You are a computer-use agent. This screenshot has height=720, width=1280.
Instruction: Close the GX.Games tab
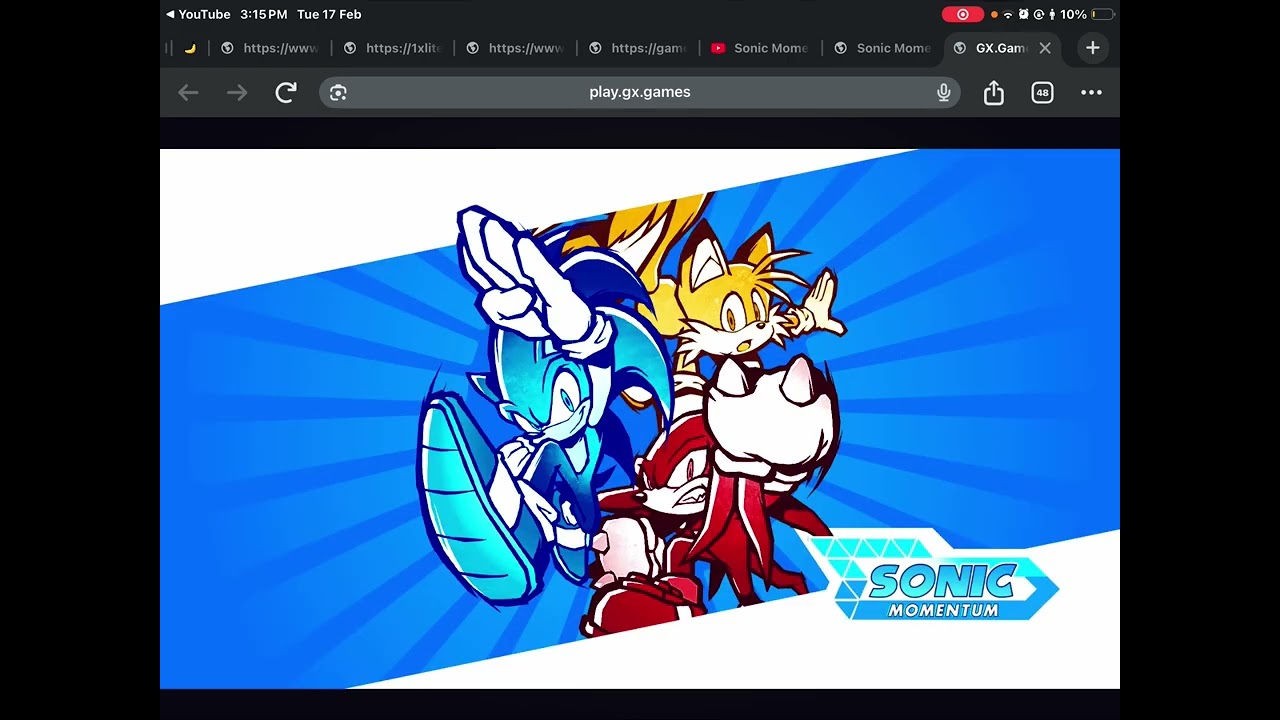point(1045,48)
